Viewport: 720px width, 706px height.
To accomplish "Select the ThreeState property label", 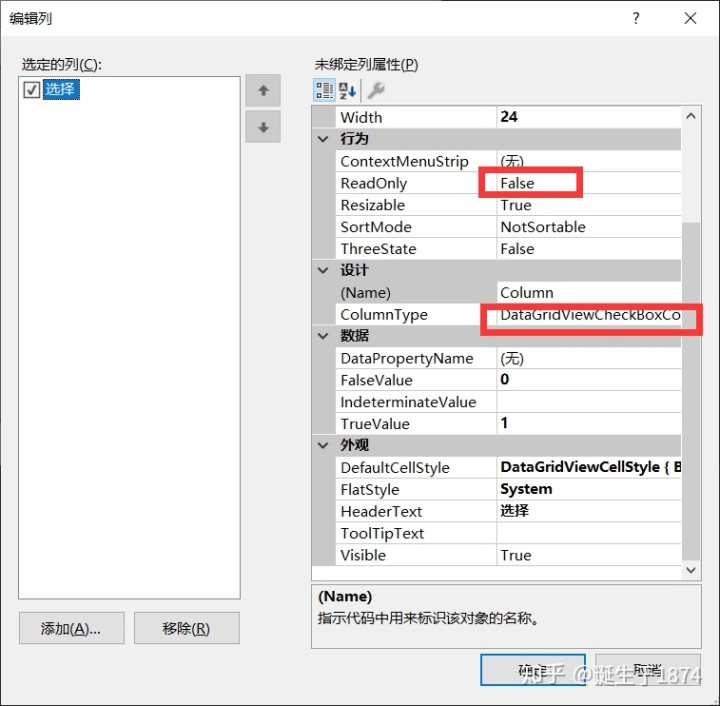I will coord(378,249).
